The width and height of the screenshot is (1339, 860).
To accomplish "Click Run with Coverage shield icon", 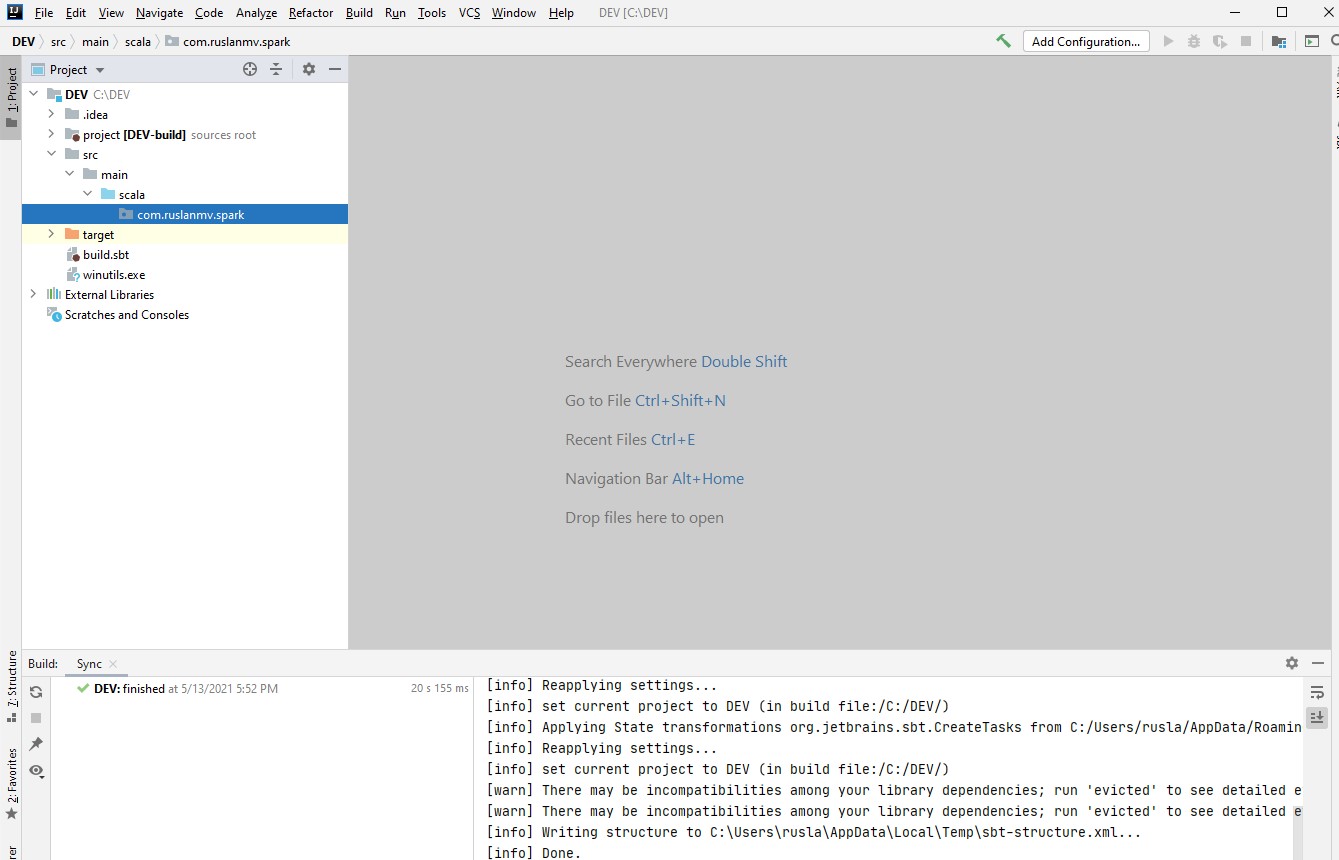I will pyautogui.click(x=1220, y=41).
